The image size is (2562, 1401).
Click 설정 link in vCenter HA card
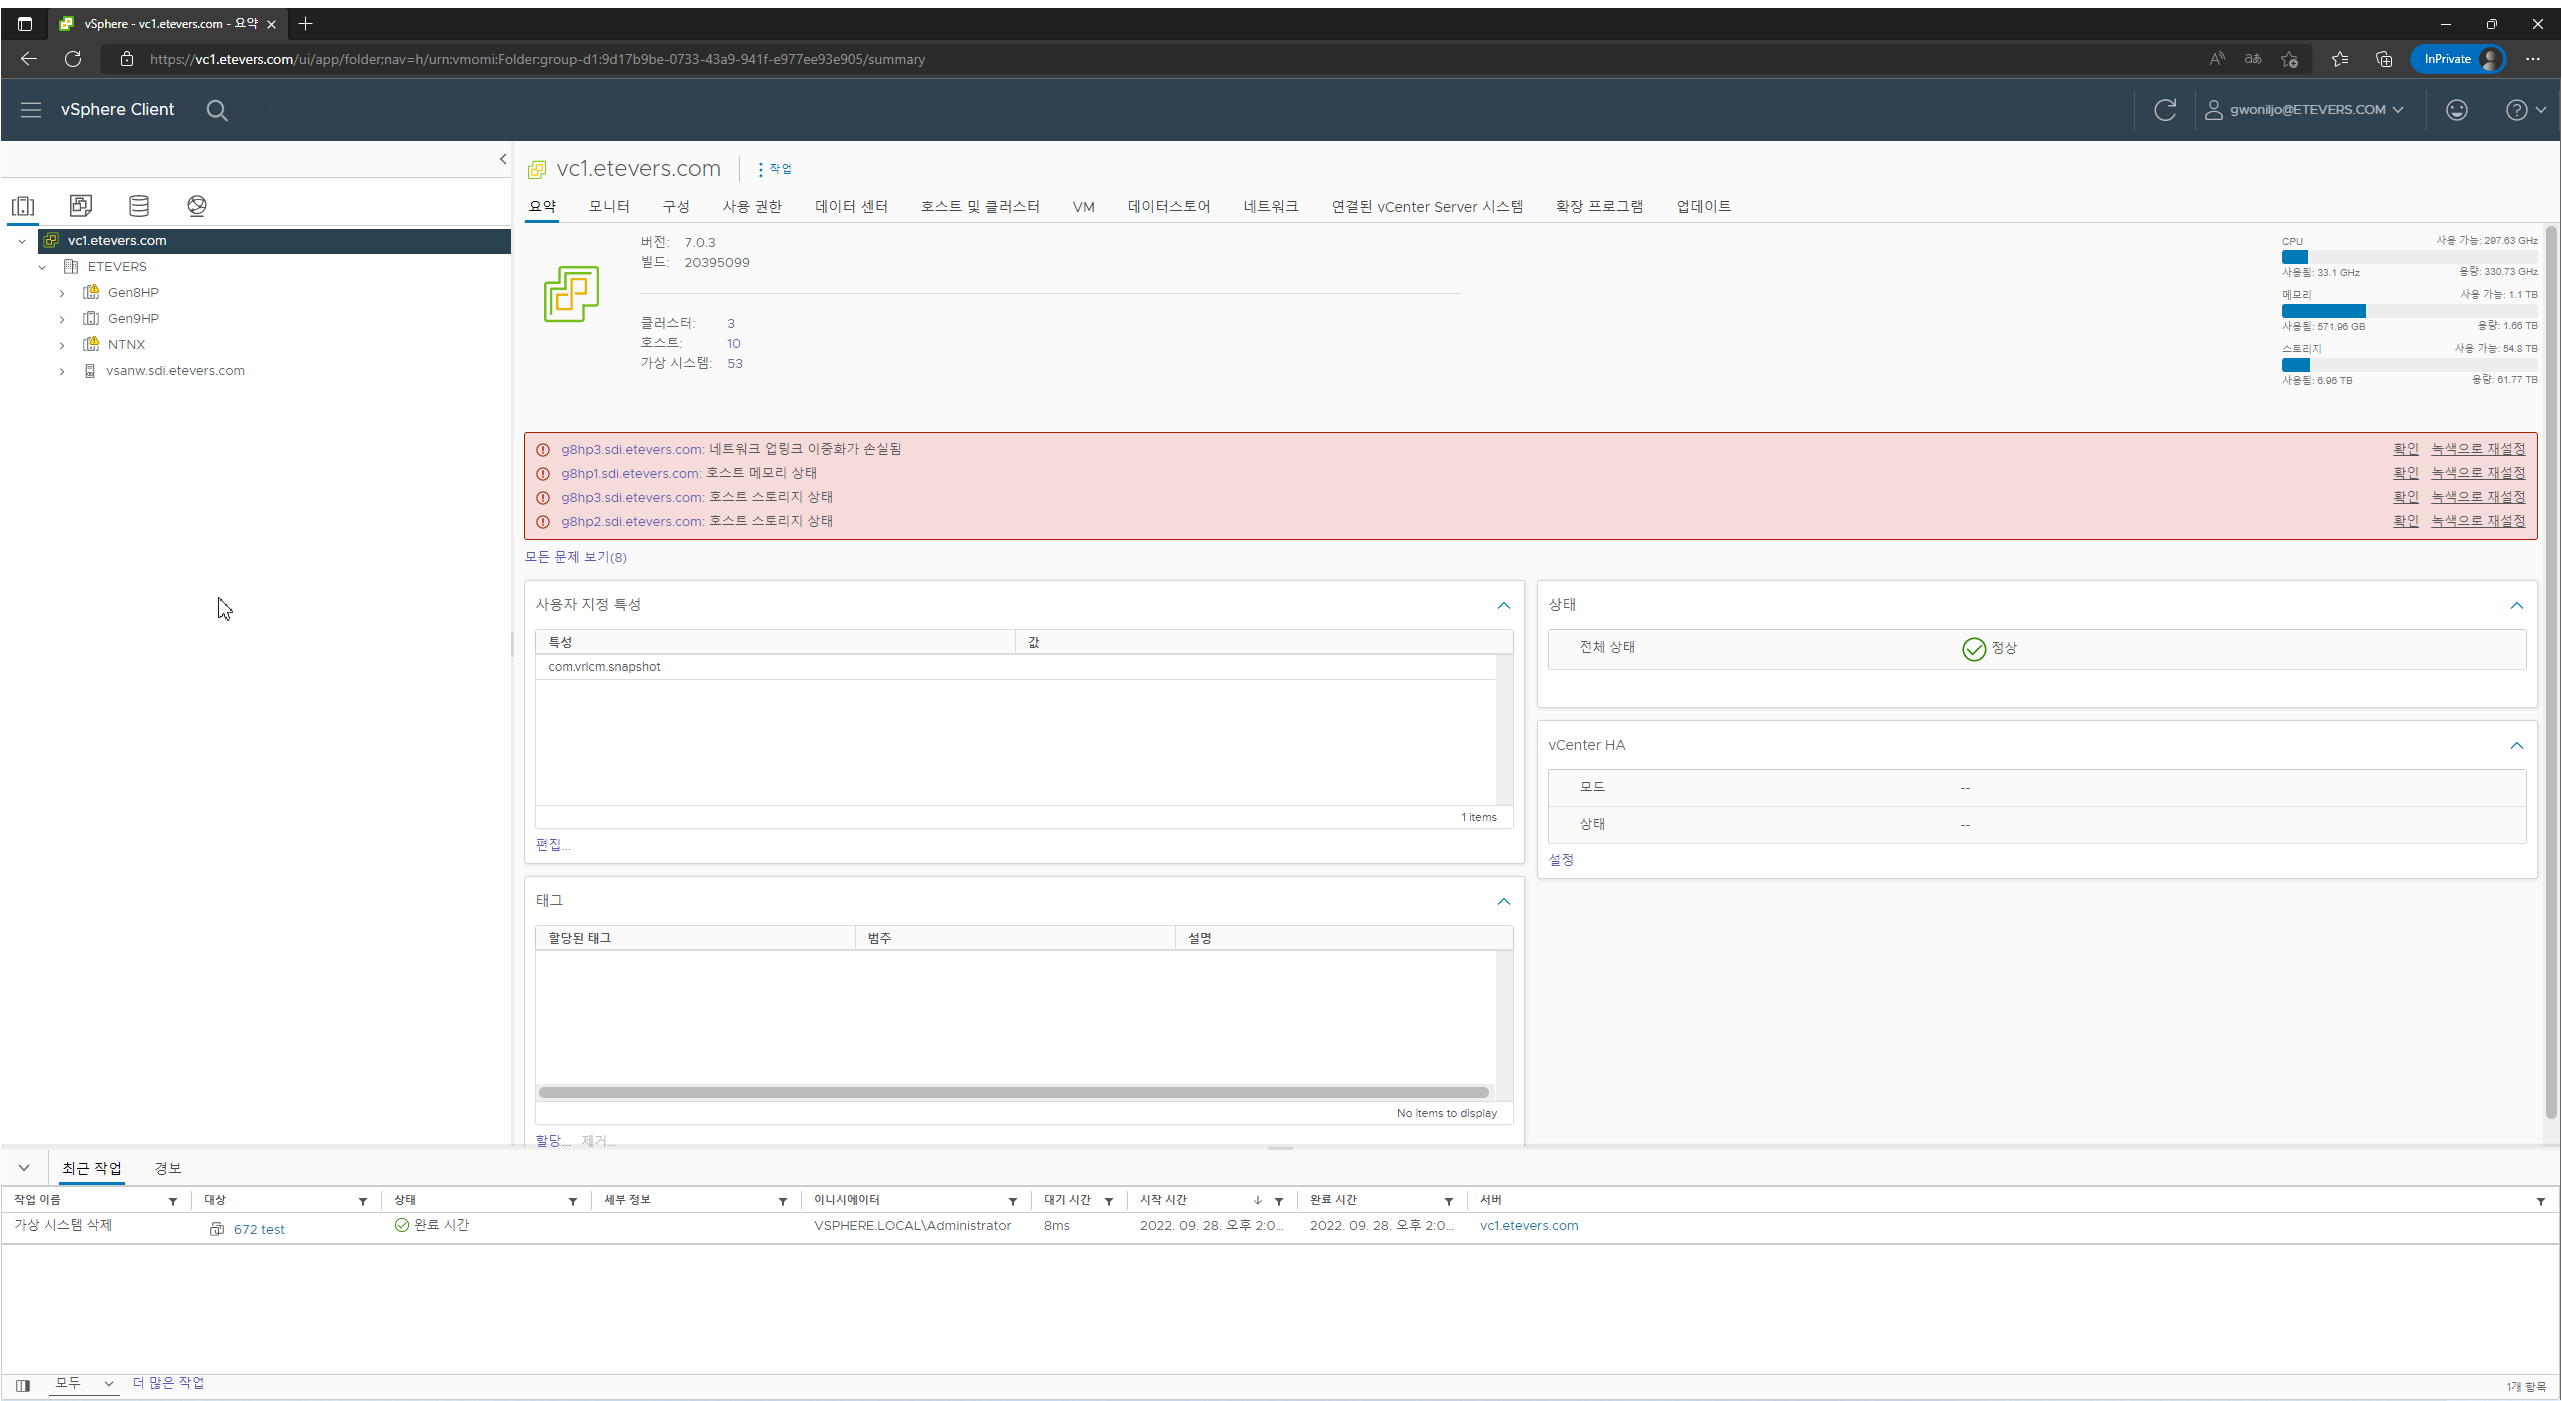tap(1561, 861)
